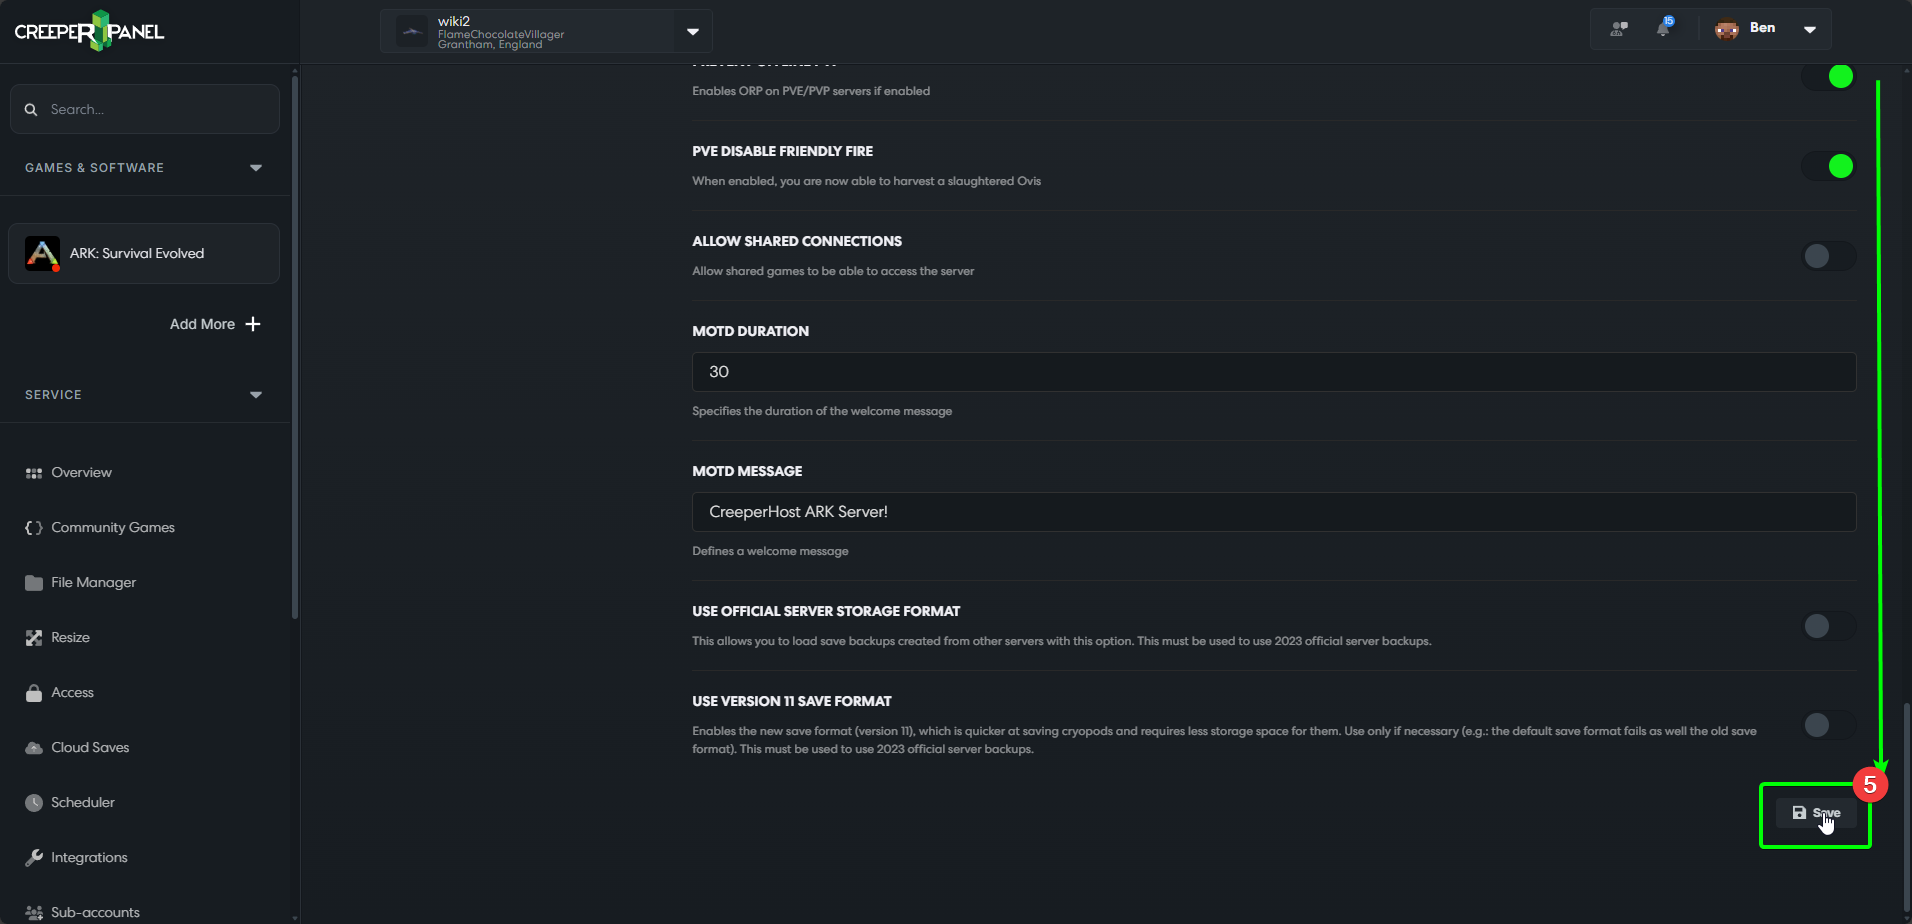Viewport: 1912px width, 924px height.
Task: Click the Add More plus icon
Action: 253,324
